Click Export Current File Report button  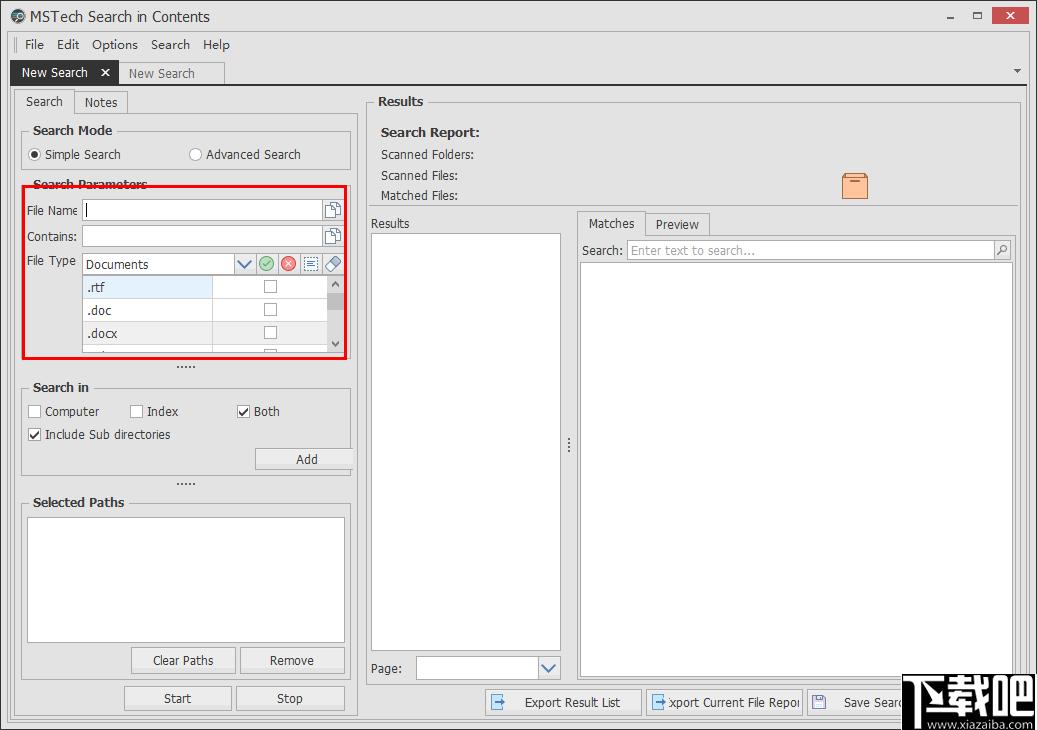pos(724,702)
